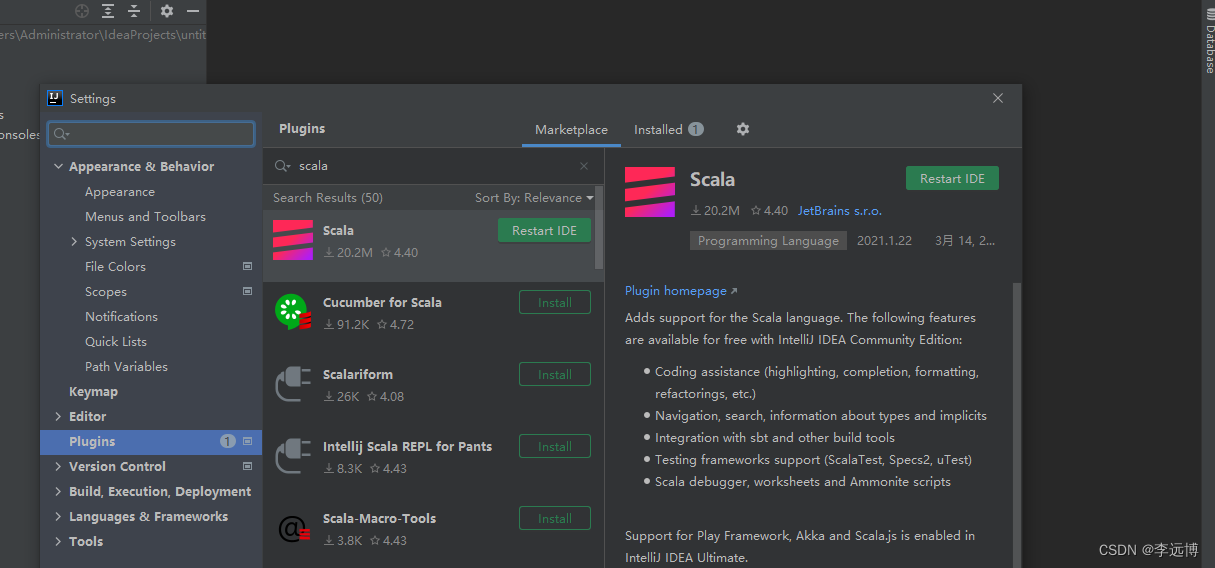
Task: Select Menus and Toolbars settings
Action: pyautogui.click(x=145, y=216)
